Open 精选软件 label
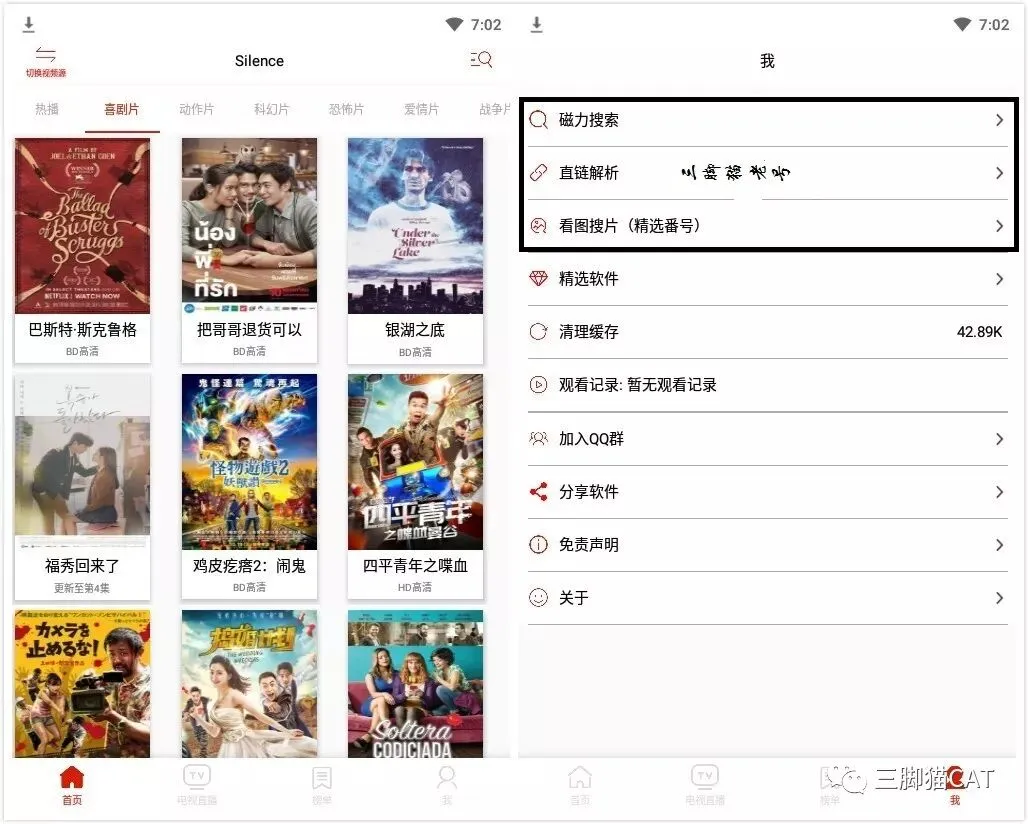The height and width of the screenshot is (824, 1028). 589,279
